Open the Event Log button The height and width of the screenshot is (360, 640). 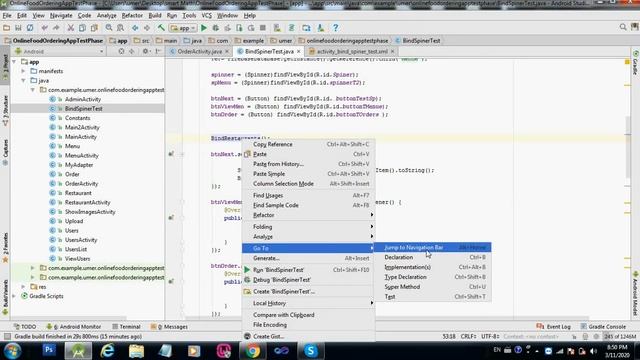tap(553, 327)
